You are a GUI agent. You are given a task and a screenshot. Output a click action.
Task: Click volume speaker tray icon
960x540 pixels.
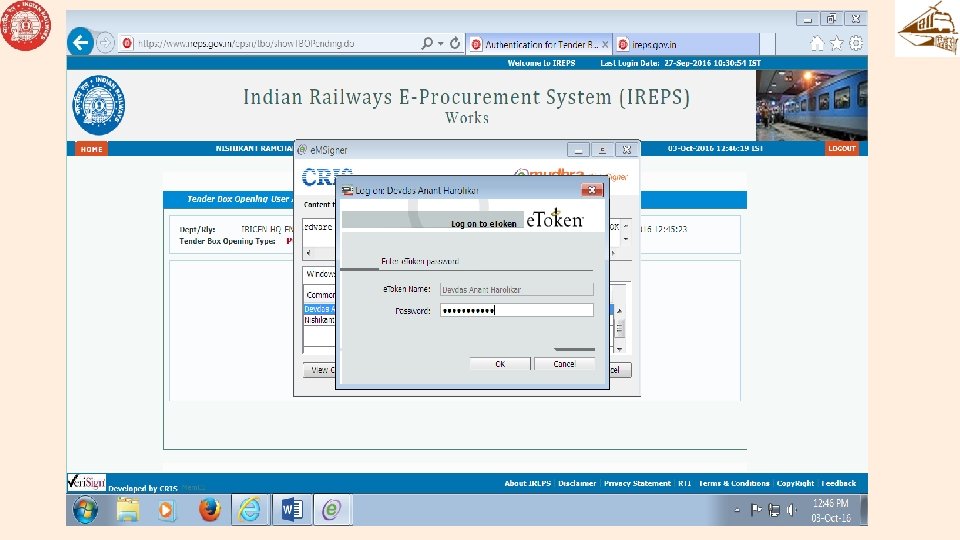click(x=792, y=510)
